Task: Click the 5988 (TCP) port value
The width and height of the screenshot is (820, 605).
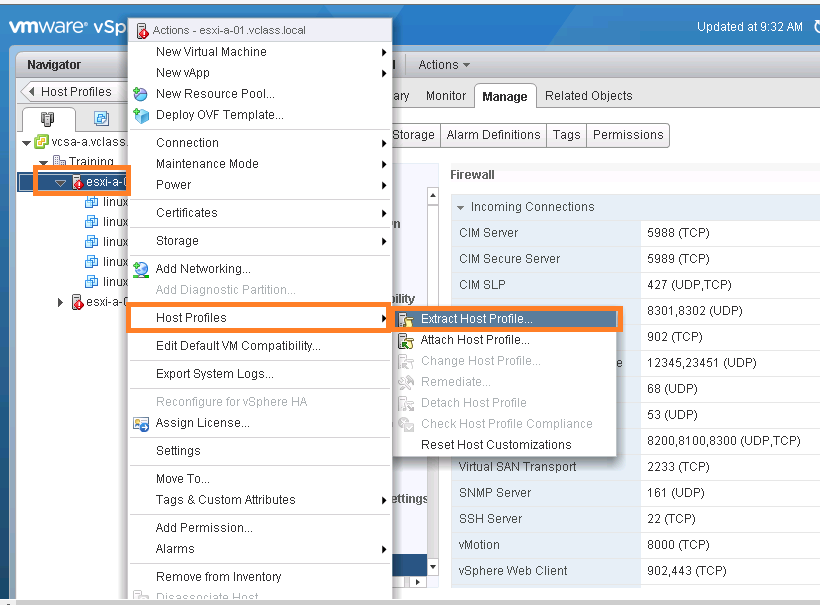Action: (678, 233)
